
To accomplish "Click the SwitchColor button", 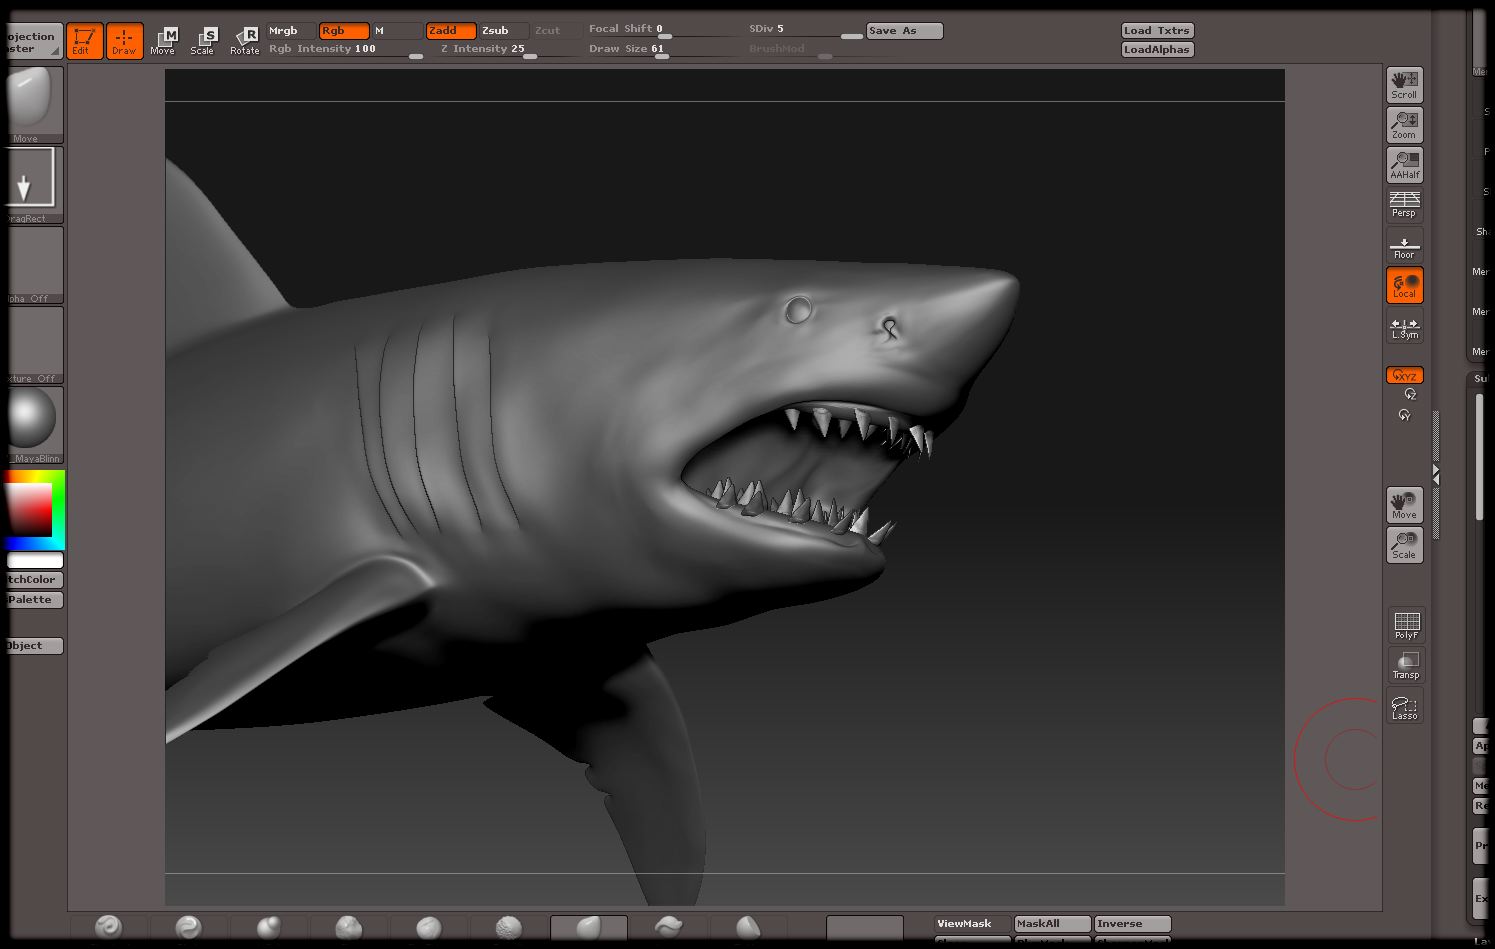I will point(33,580).
